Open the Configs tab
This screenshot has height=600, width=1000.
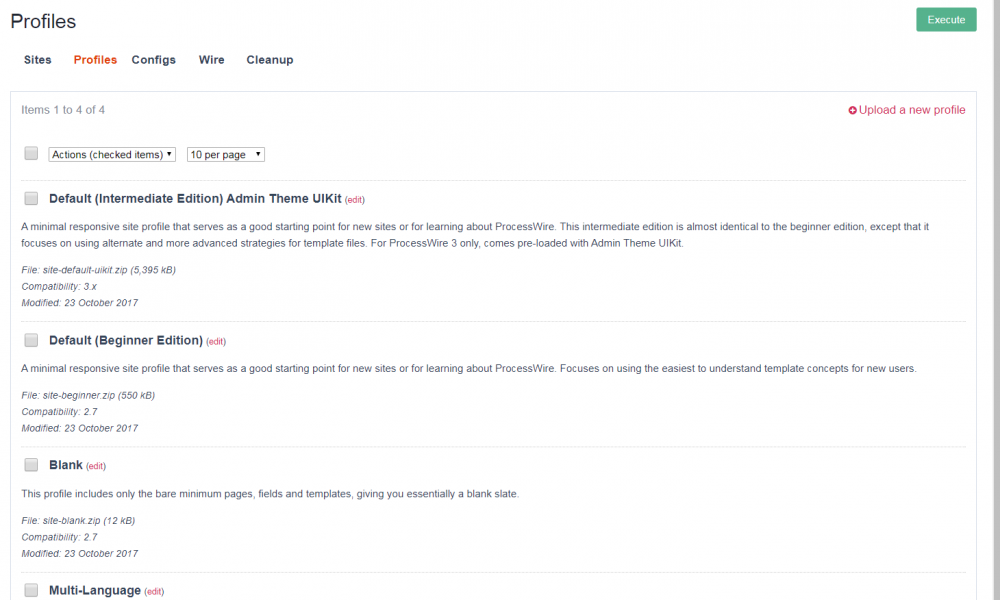pyautogui.click(x=153, y=60)
